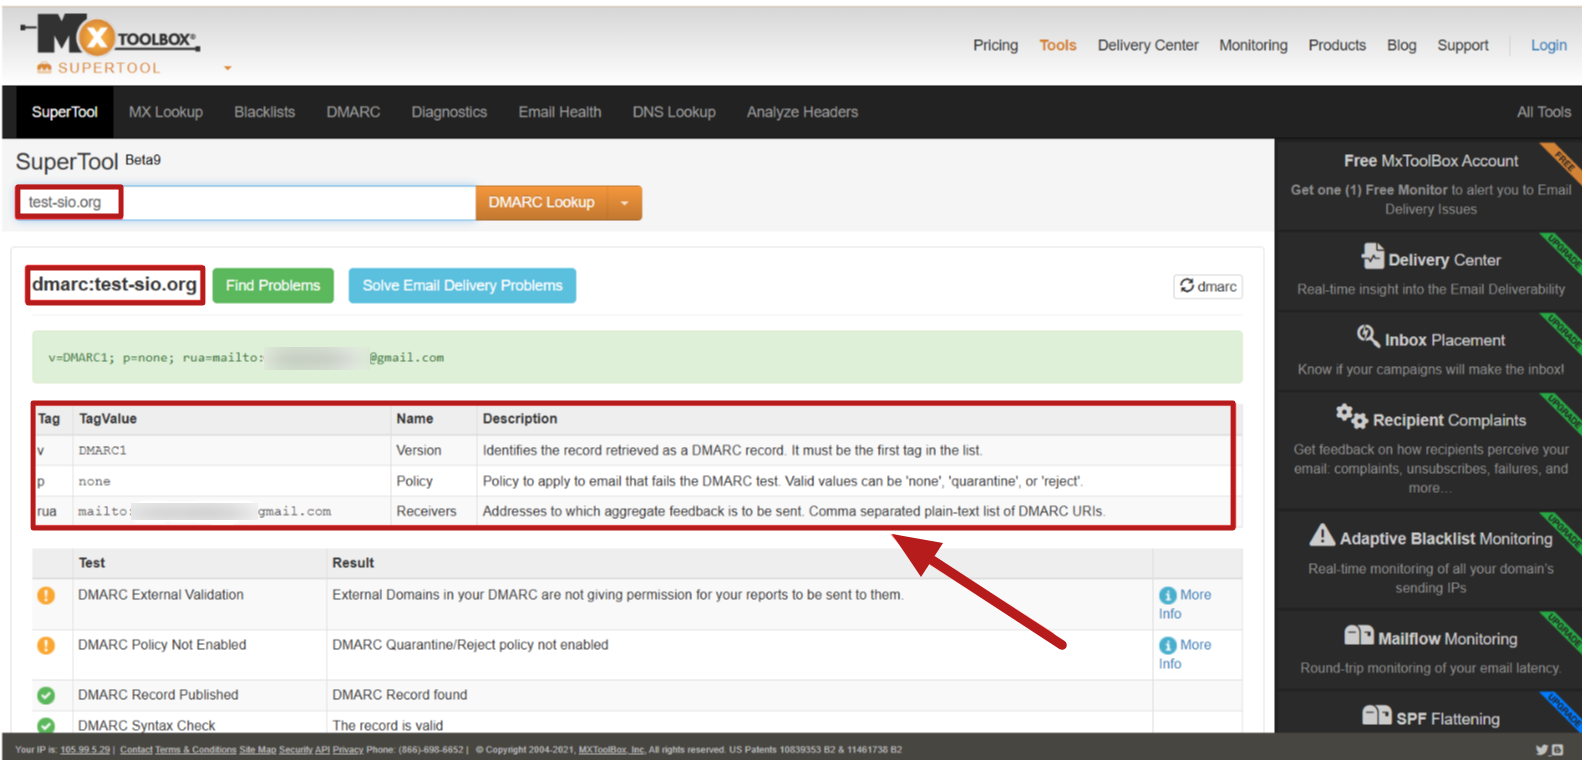
Task: Open Tools menu in top navigation
Action: (1057, 45)
